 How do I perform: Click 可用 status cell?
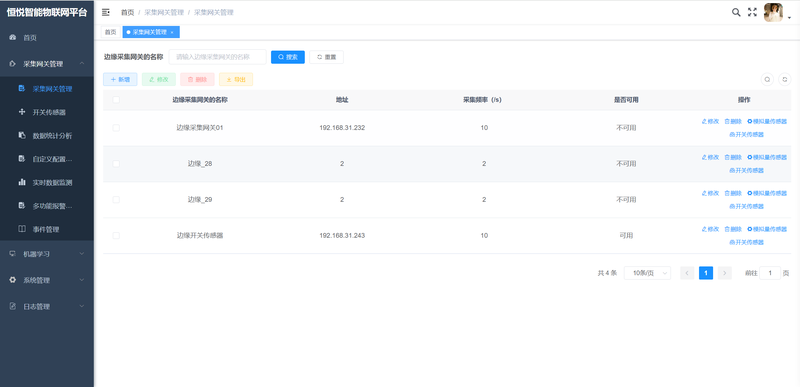click(626, 236)
